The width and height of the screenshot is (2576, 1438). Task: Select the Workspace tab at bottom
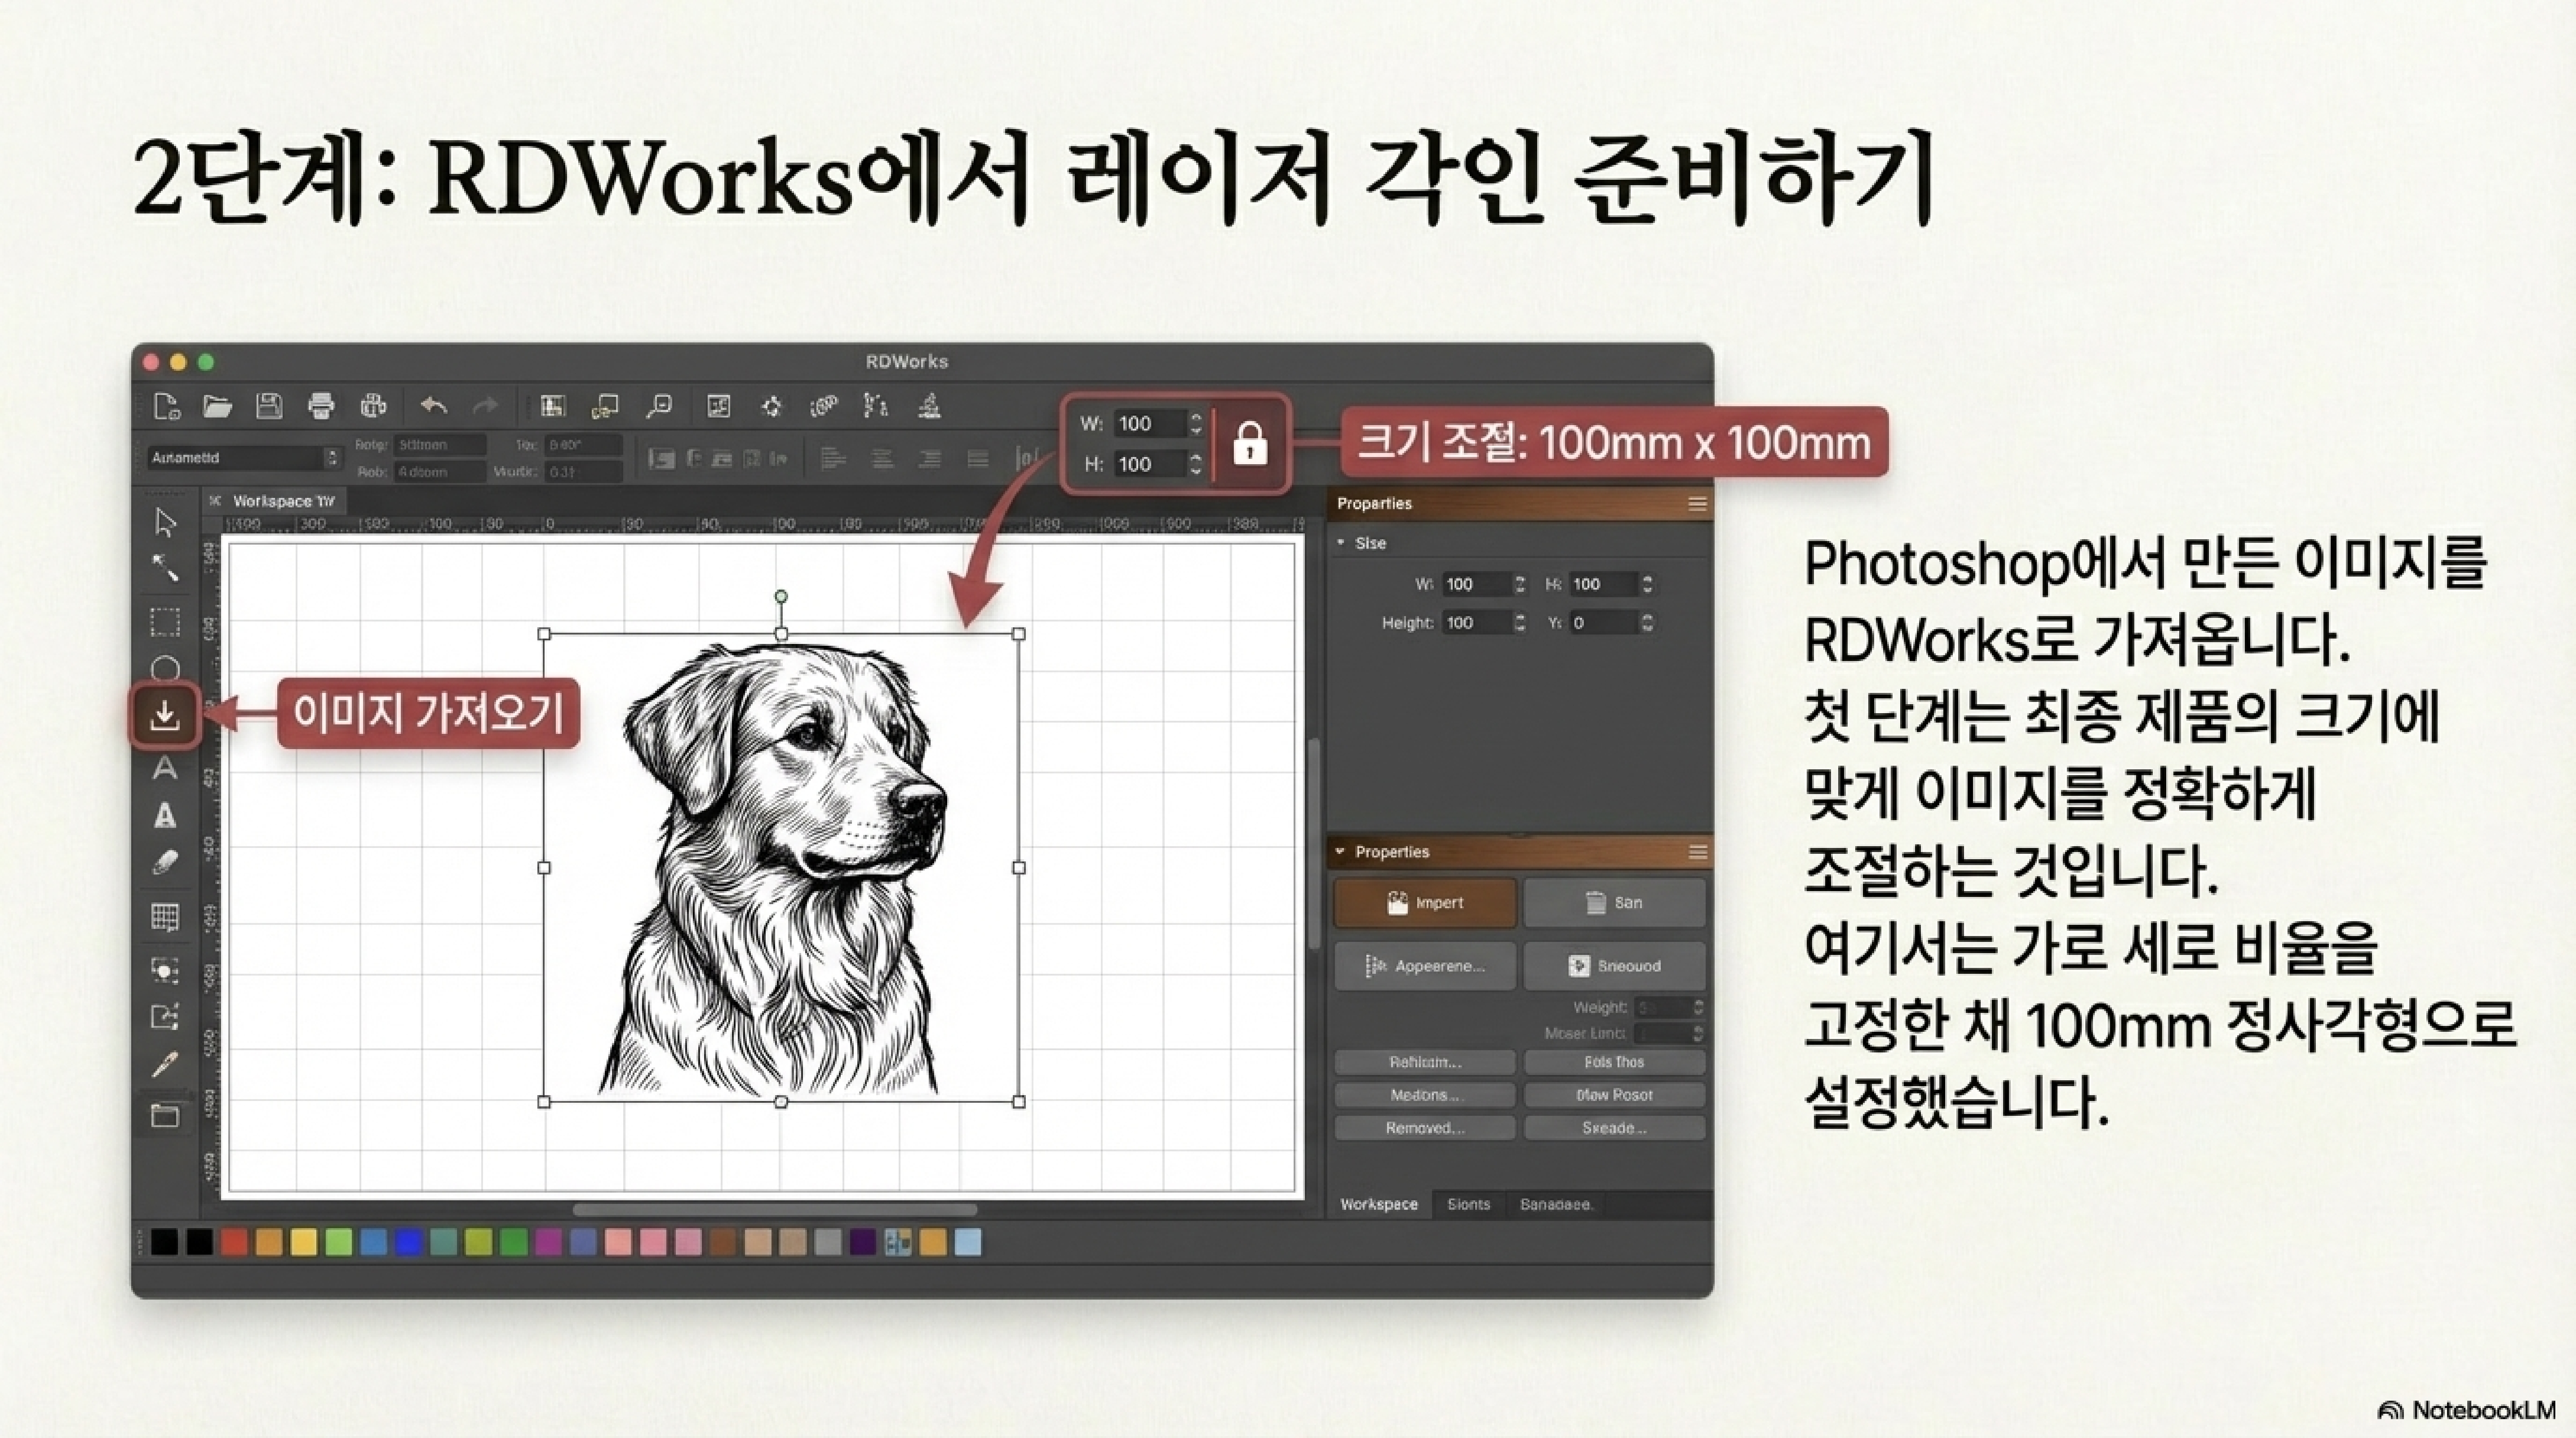click(x=1378, y=1204)
